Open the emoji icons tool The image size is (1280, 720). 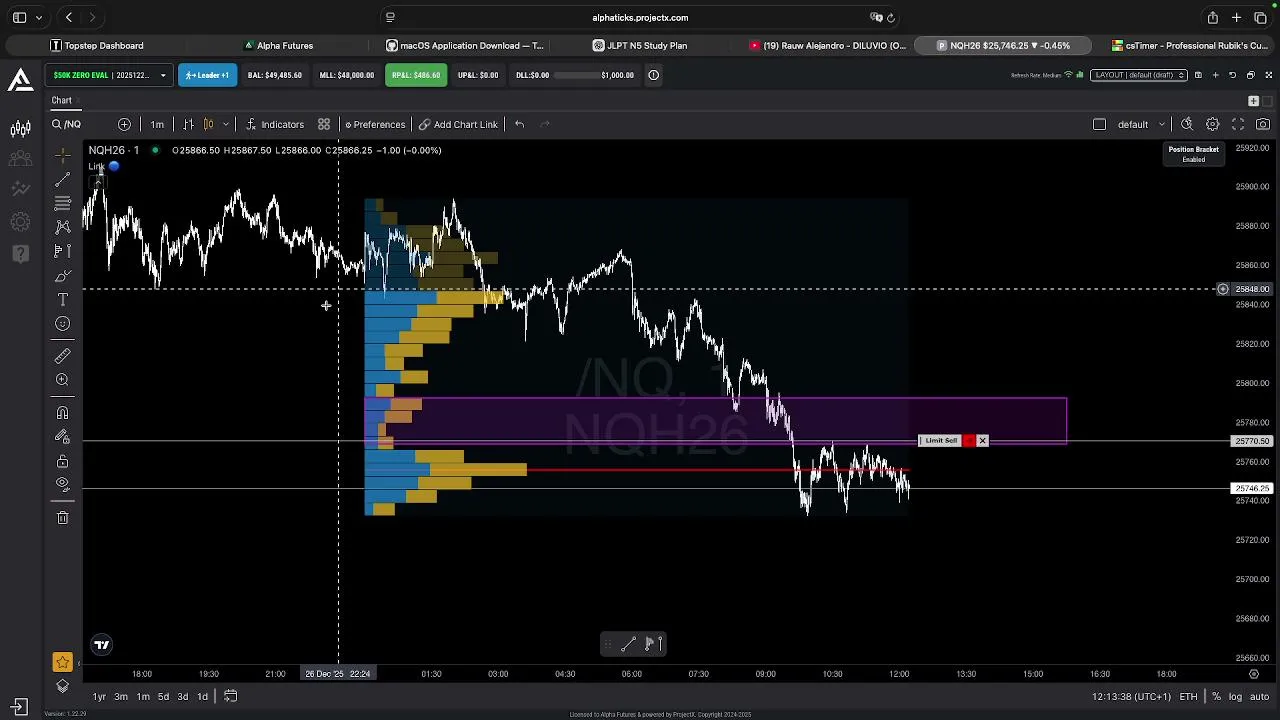[x=62, y=323]
